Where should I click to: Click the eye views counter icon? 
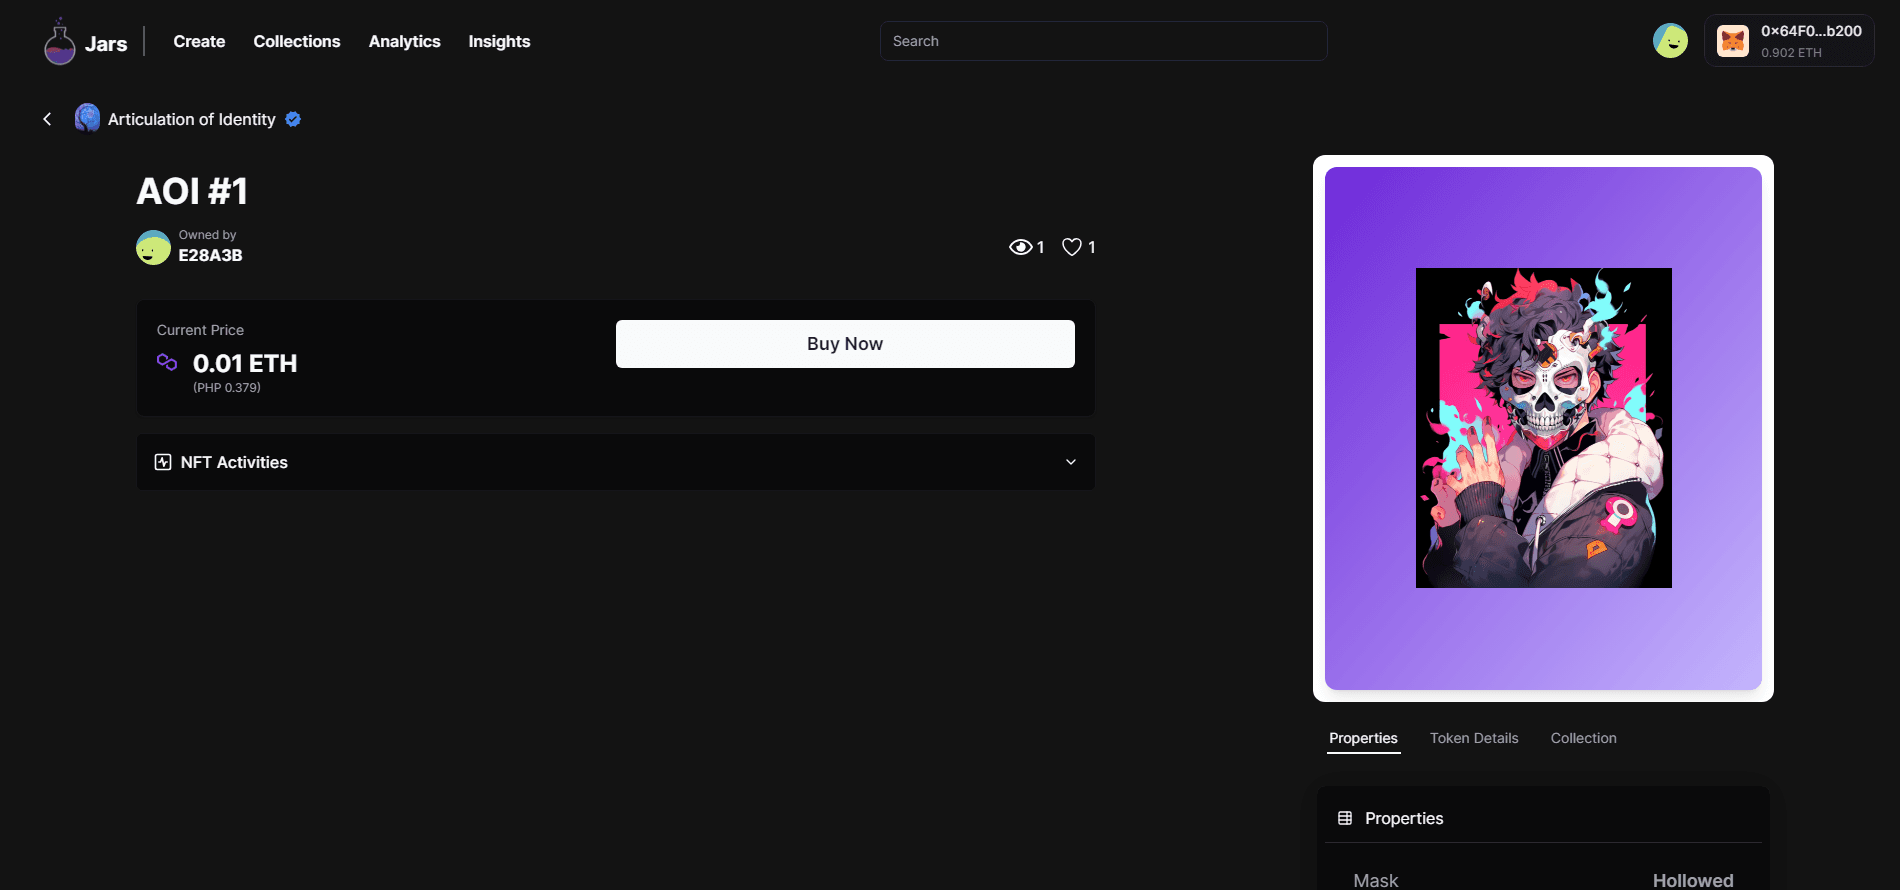1020,247
